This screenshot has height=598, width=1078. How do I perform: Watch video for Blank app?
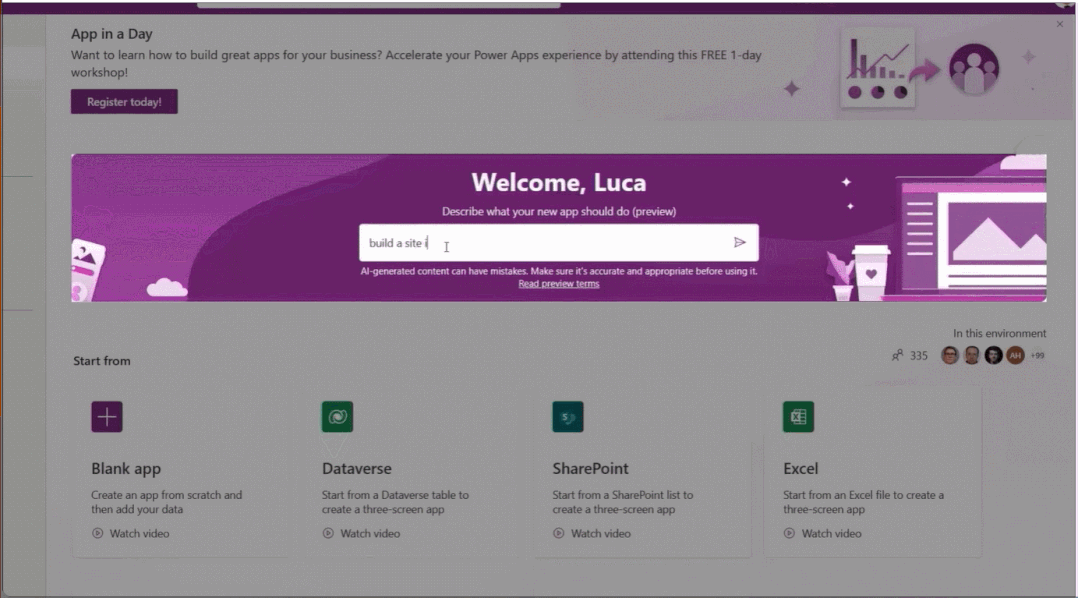coord(131,533)
